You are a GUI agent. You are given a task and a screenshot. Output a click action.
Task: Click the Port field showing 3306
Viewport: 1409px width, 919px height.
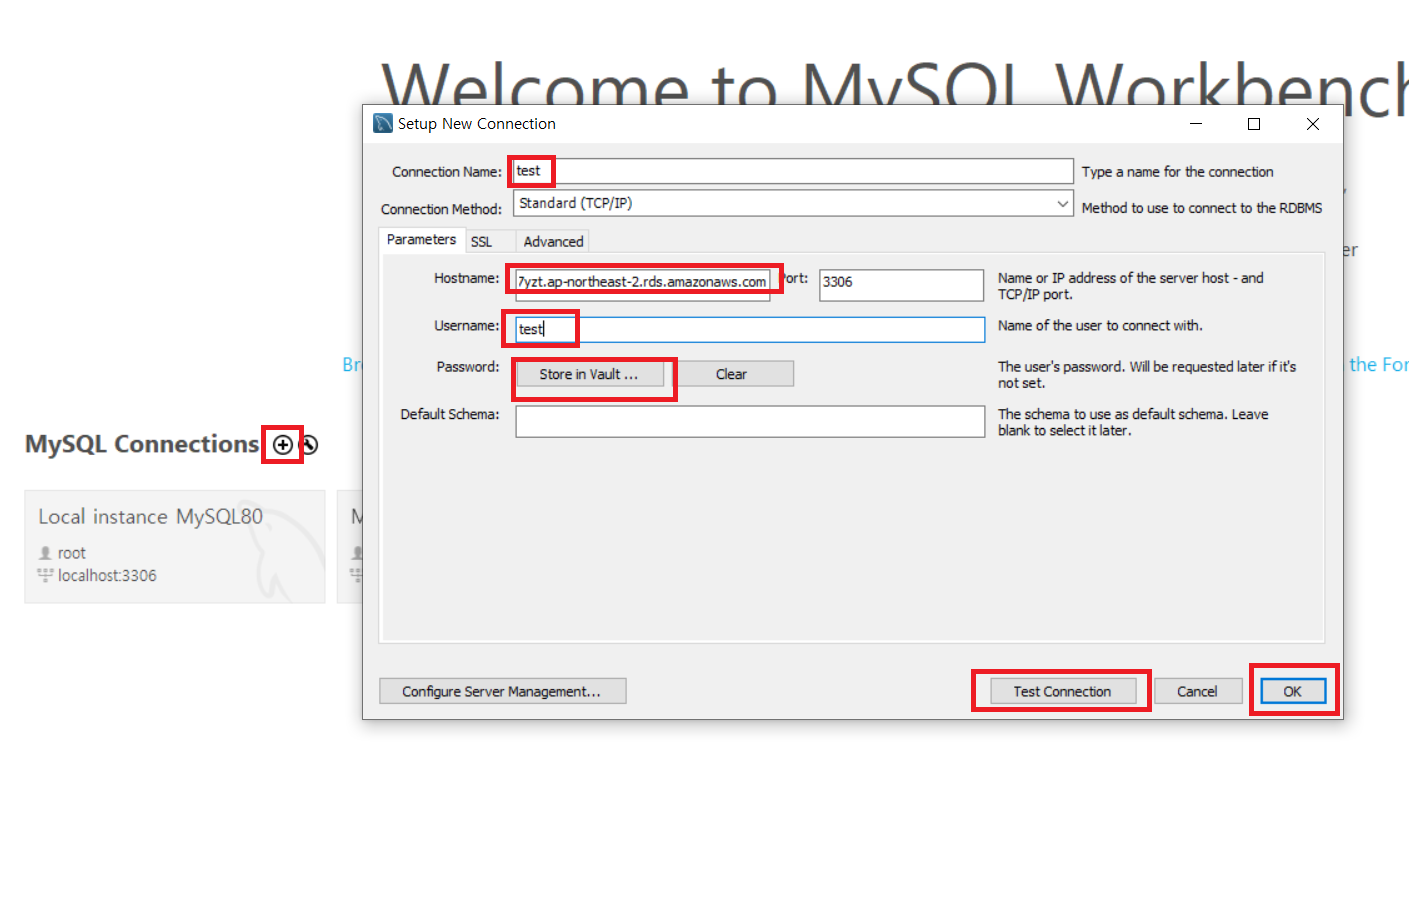coord(901,284)
